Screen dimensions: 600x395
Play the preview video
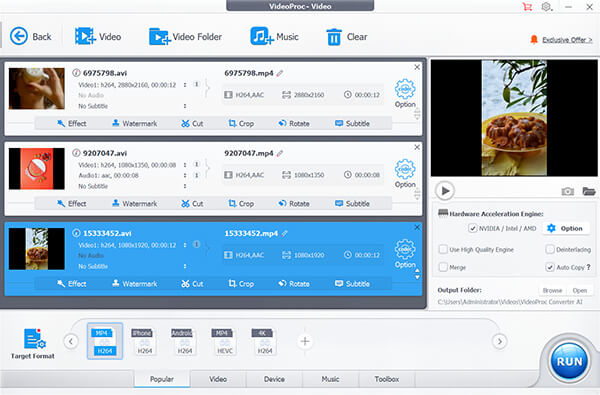click(445, 191)
